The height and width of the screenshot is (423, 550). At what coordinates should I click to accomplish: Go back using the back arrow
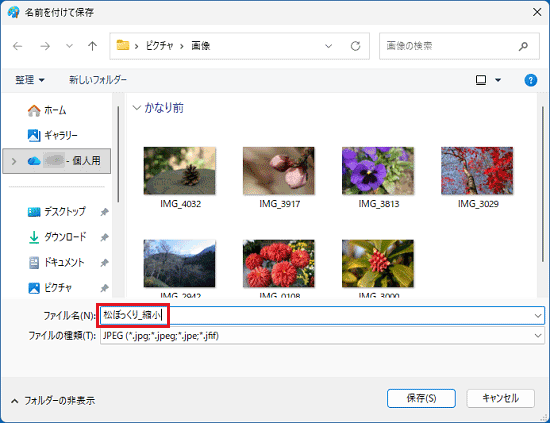tap(18, 46)
